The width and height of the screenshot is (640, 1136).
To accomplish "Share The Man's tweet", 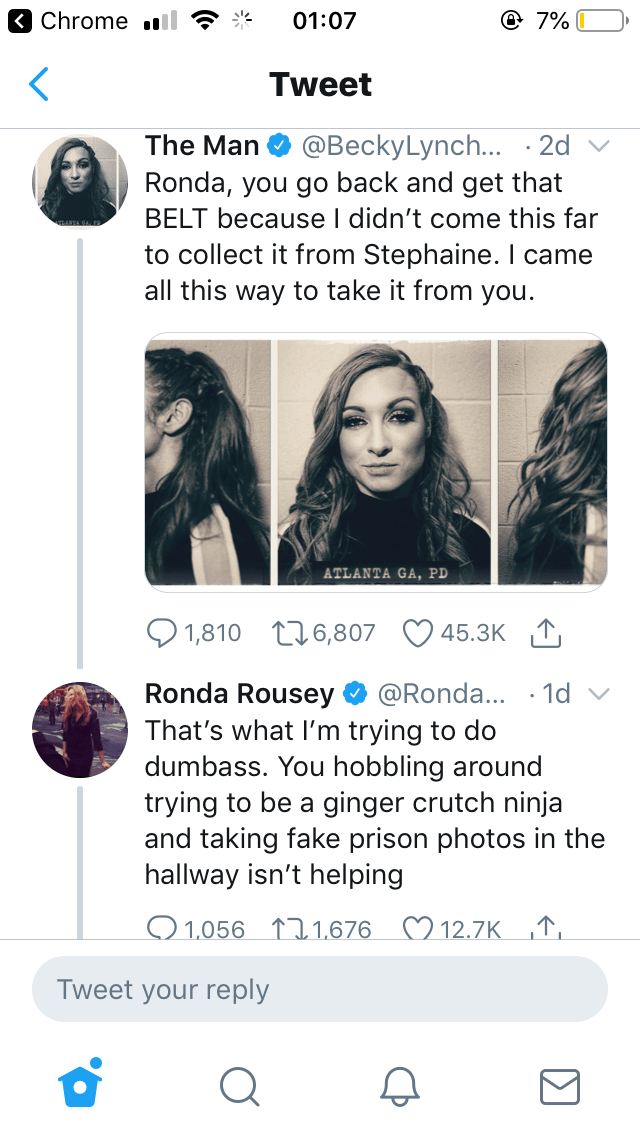I will point(541,632).
